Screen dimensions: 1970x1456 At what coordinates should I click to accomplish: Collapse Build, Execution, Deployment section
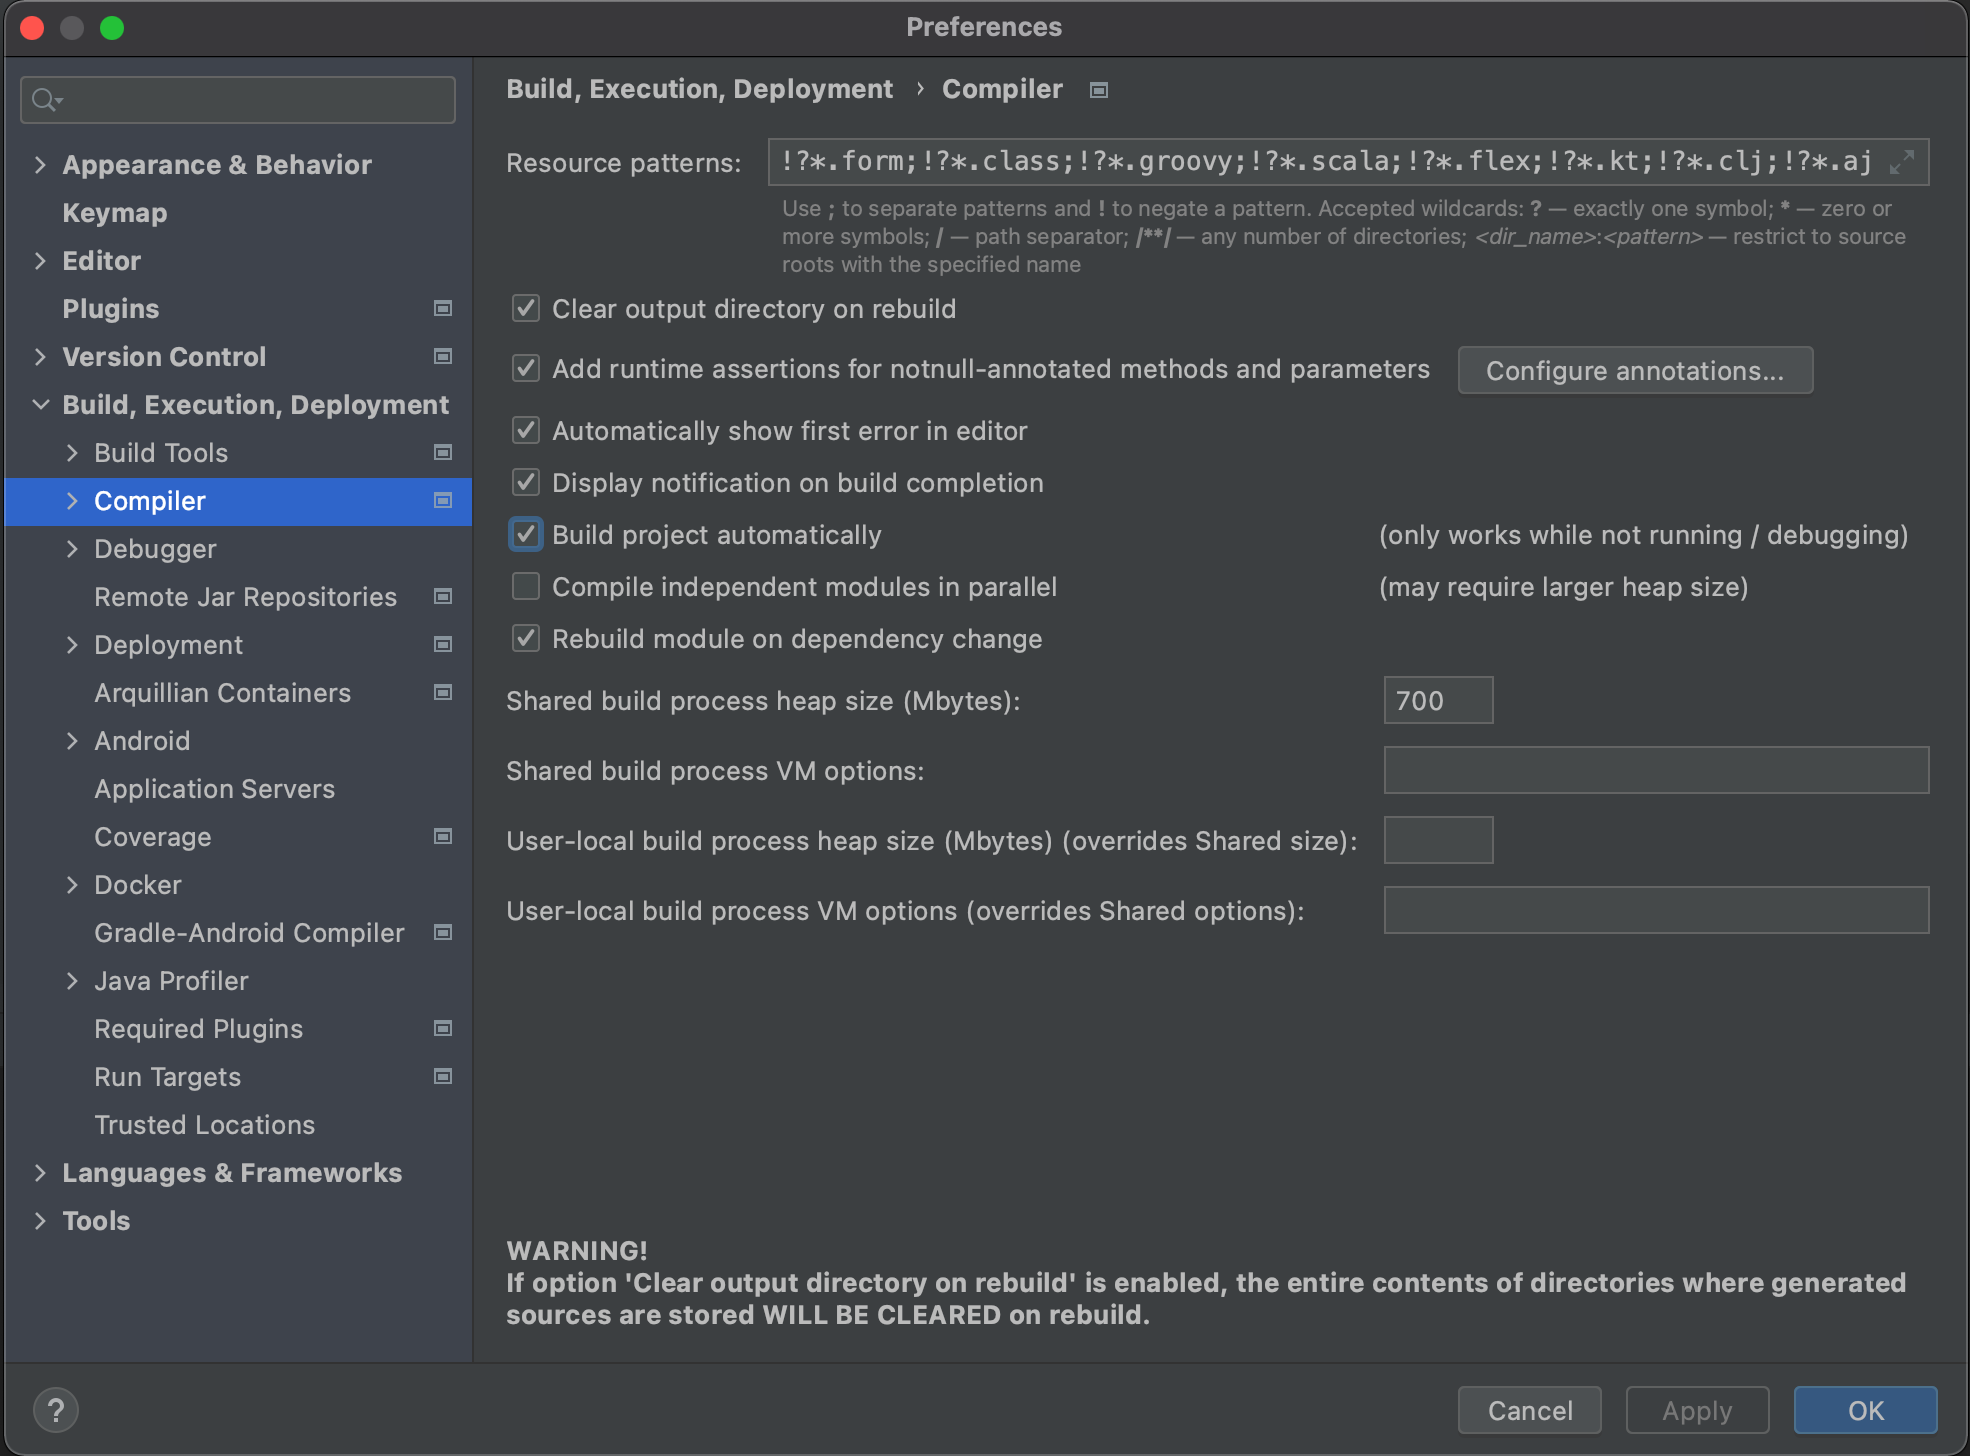pyautogui.click(x=40, y=404)
